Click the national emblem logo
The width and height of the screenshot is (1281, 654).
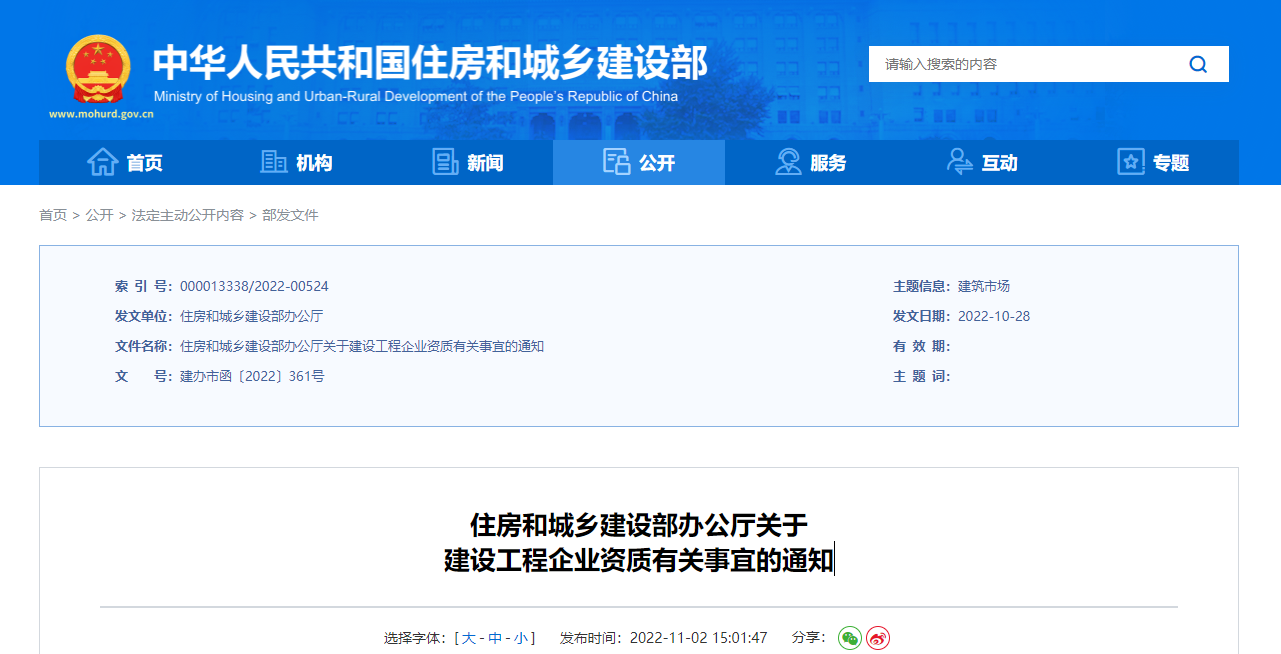coord(98,70)
